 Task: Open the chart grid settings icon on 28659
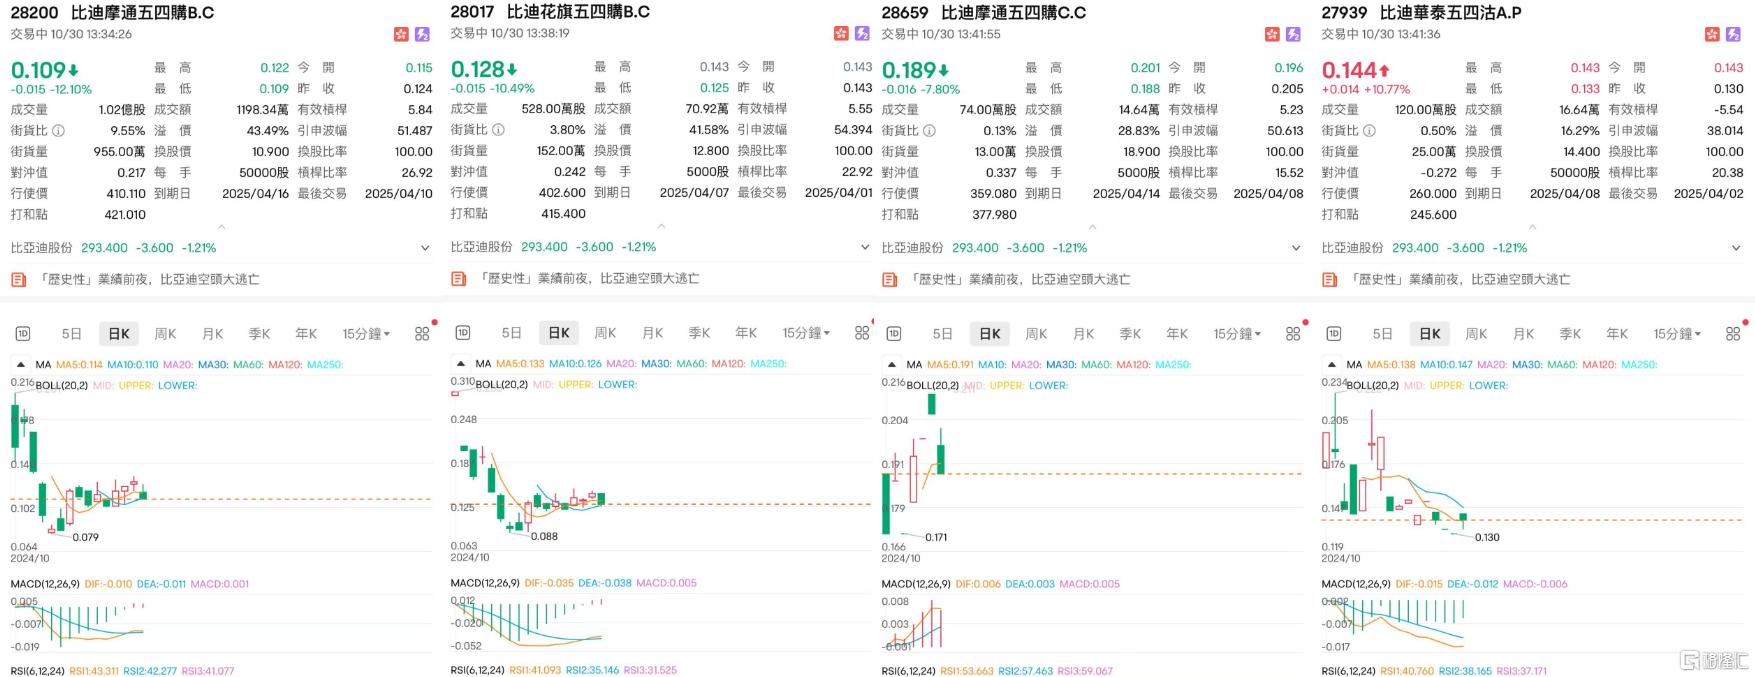pos(1293,334)
